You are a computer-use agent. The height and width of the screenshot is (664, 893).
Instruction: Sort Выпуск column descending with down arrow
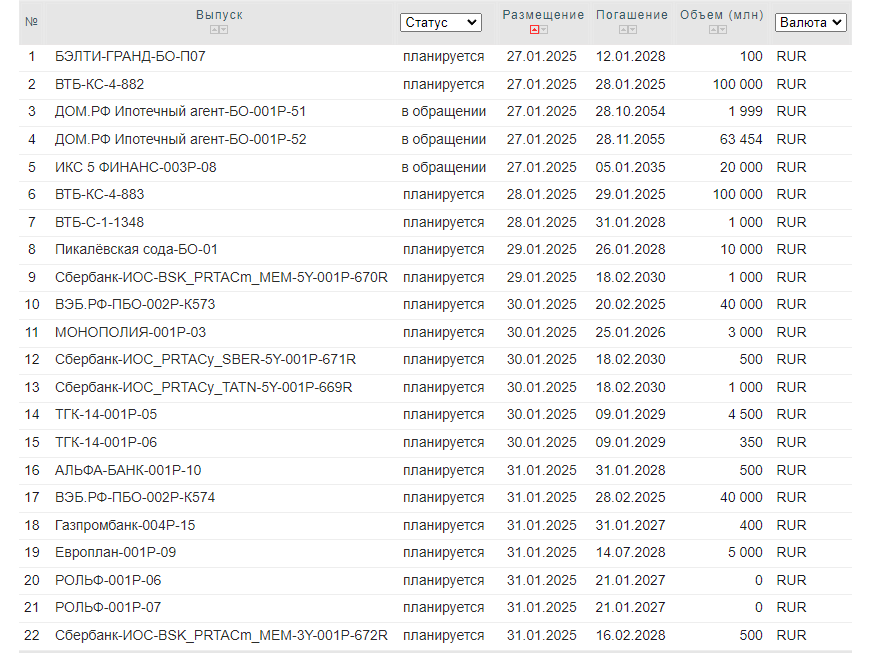point(224,30)
